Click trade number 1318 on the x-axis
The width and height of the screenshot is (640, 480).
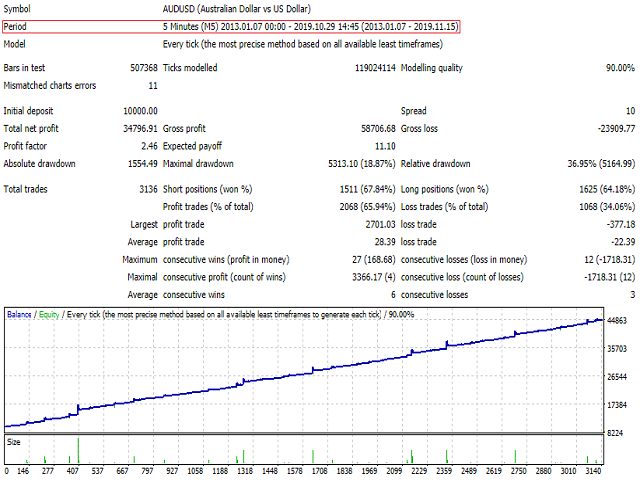coord(245,471)
